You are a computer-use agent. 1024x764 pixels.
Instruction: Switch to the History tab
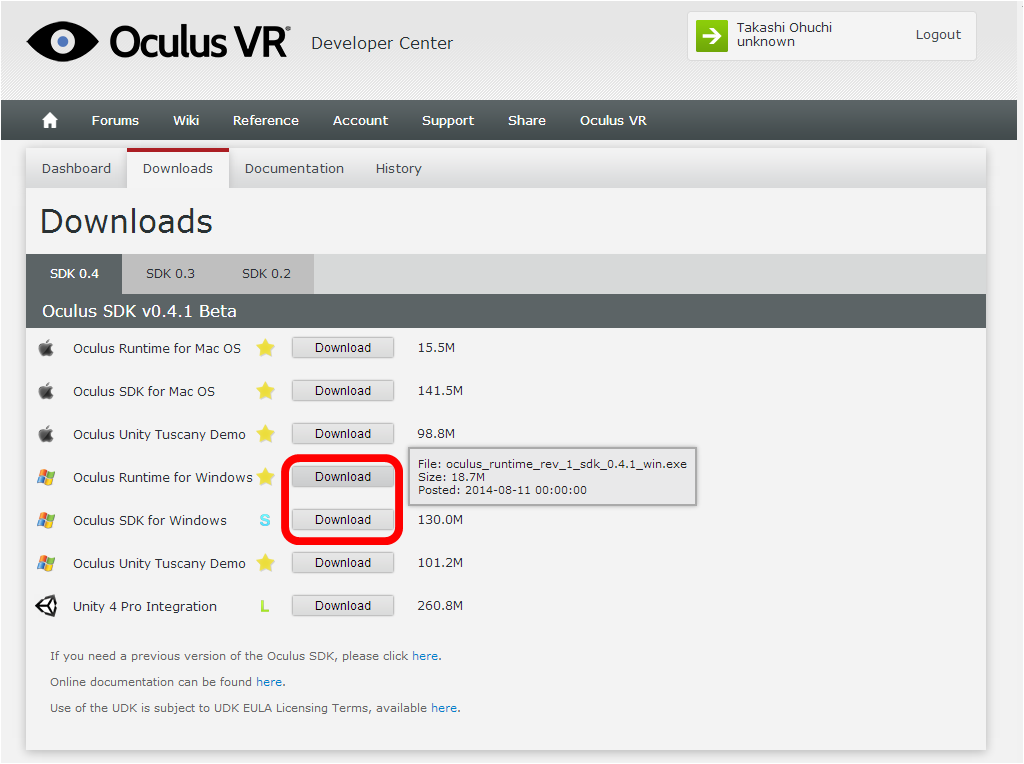tap(398, 168)
